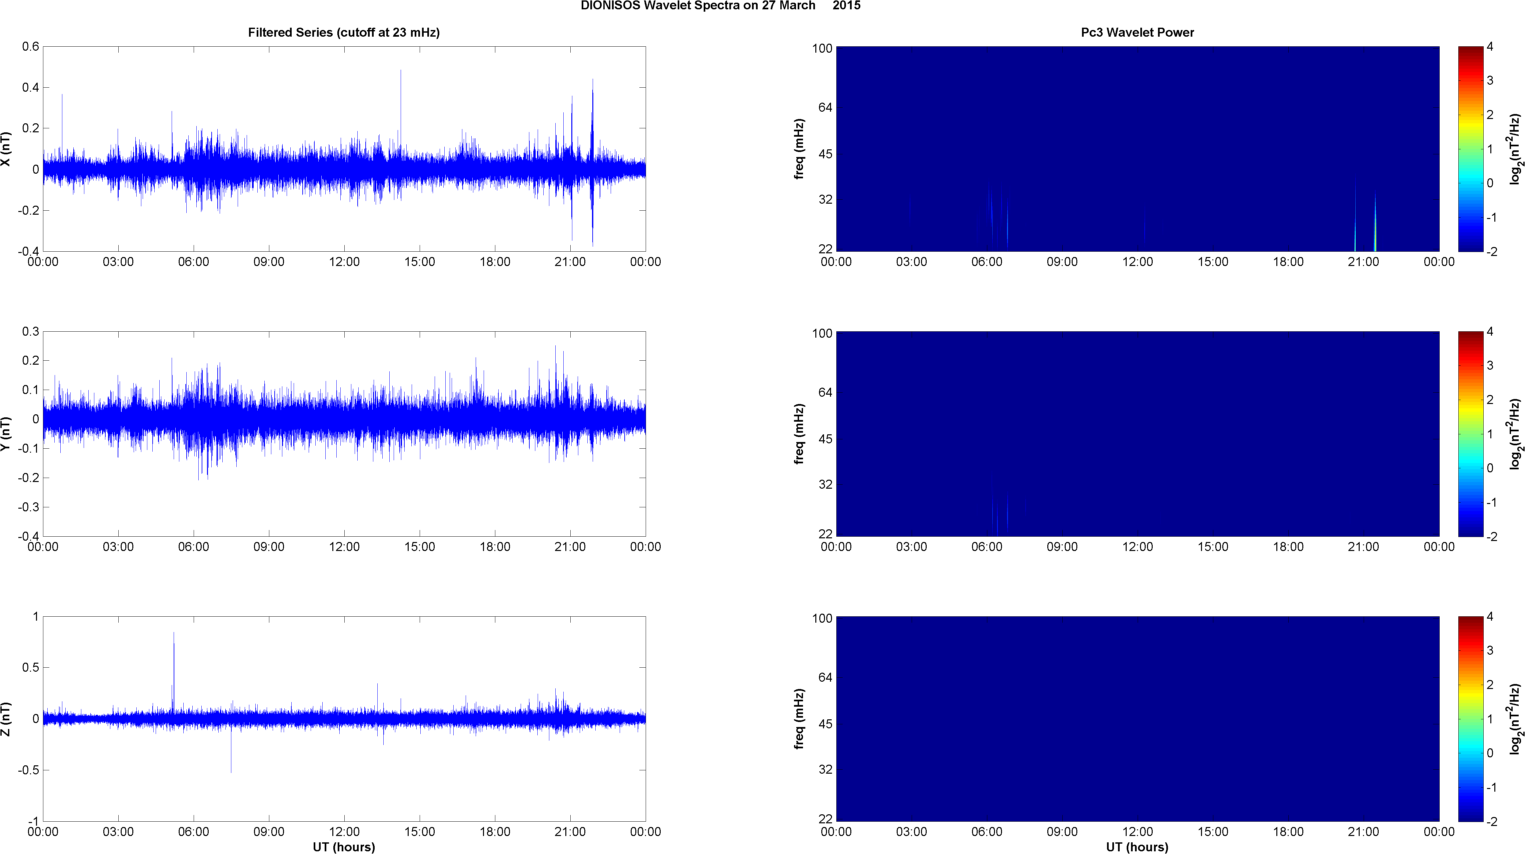Click the X (nT) axis label
The image size is (1525, 854).
(x=7, y=149)
